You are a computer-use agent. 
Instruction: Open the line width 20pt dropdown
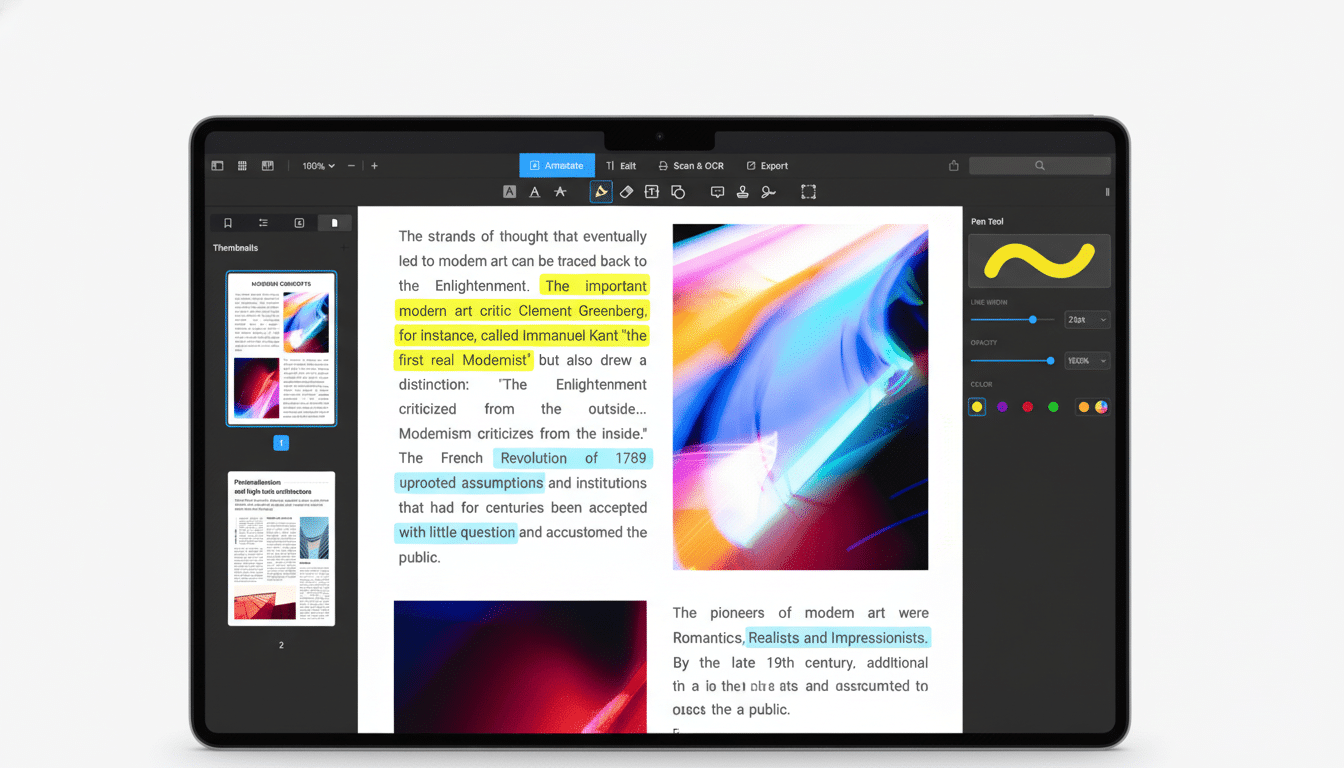point(1086,319)
